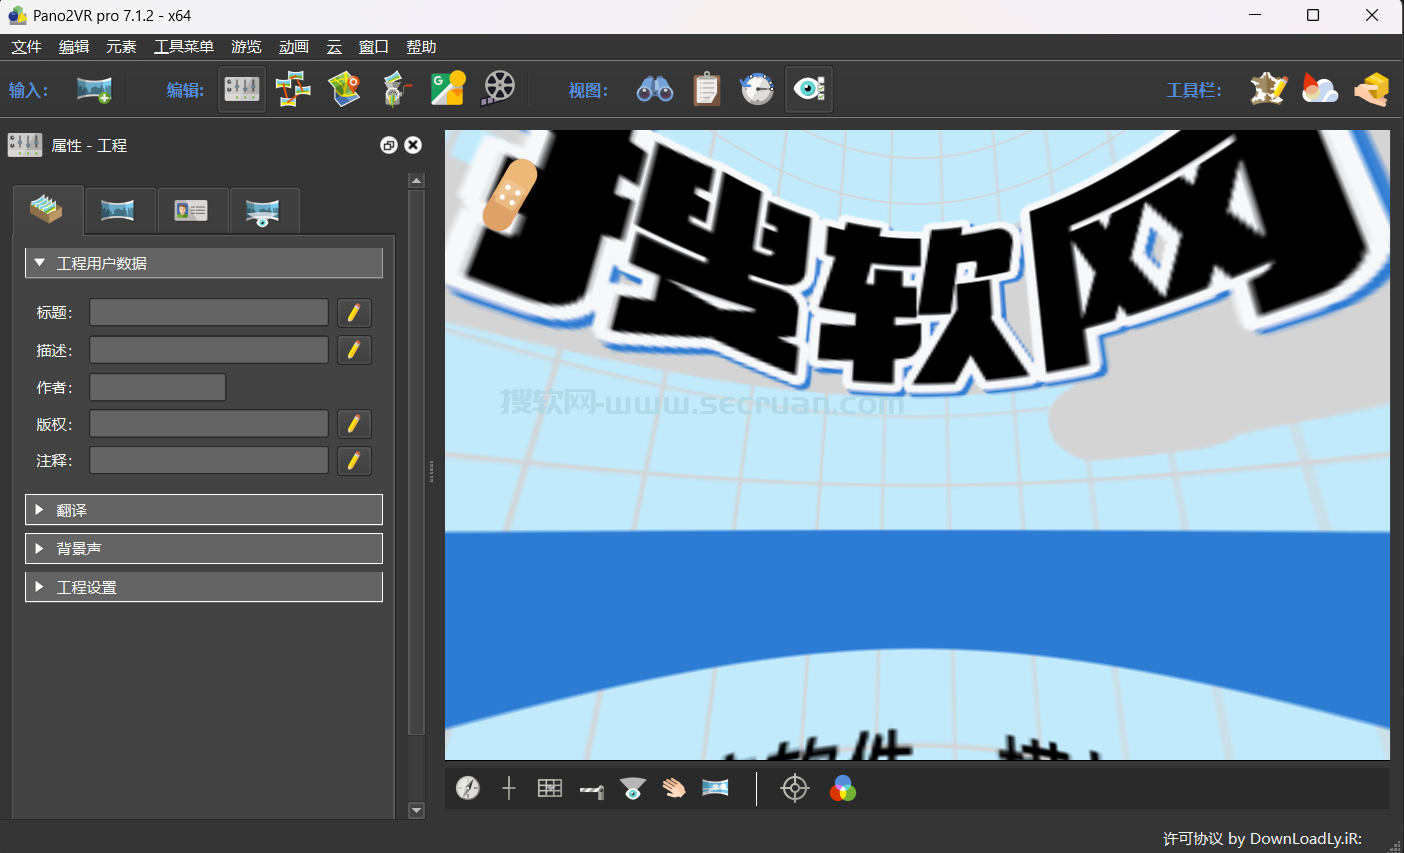1404x853 pixels.
Task: Close the 属性 - 工程 panel
Action: point(413,145)
